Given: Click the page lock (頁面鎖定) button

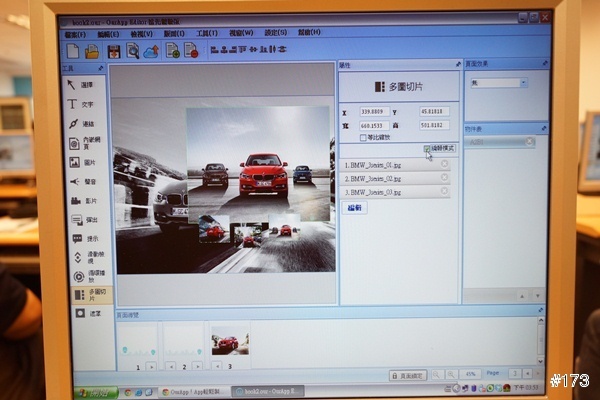Looking at the screenshot, I should click(x=410, y=375).
